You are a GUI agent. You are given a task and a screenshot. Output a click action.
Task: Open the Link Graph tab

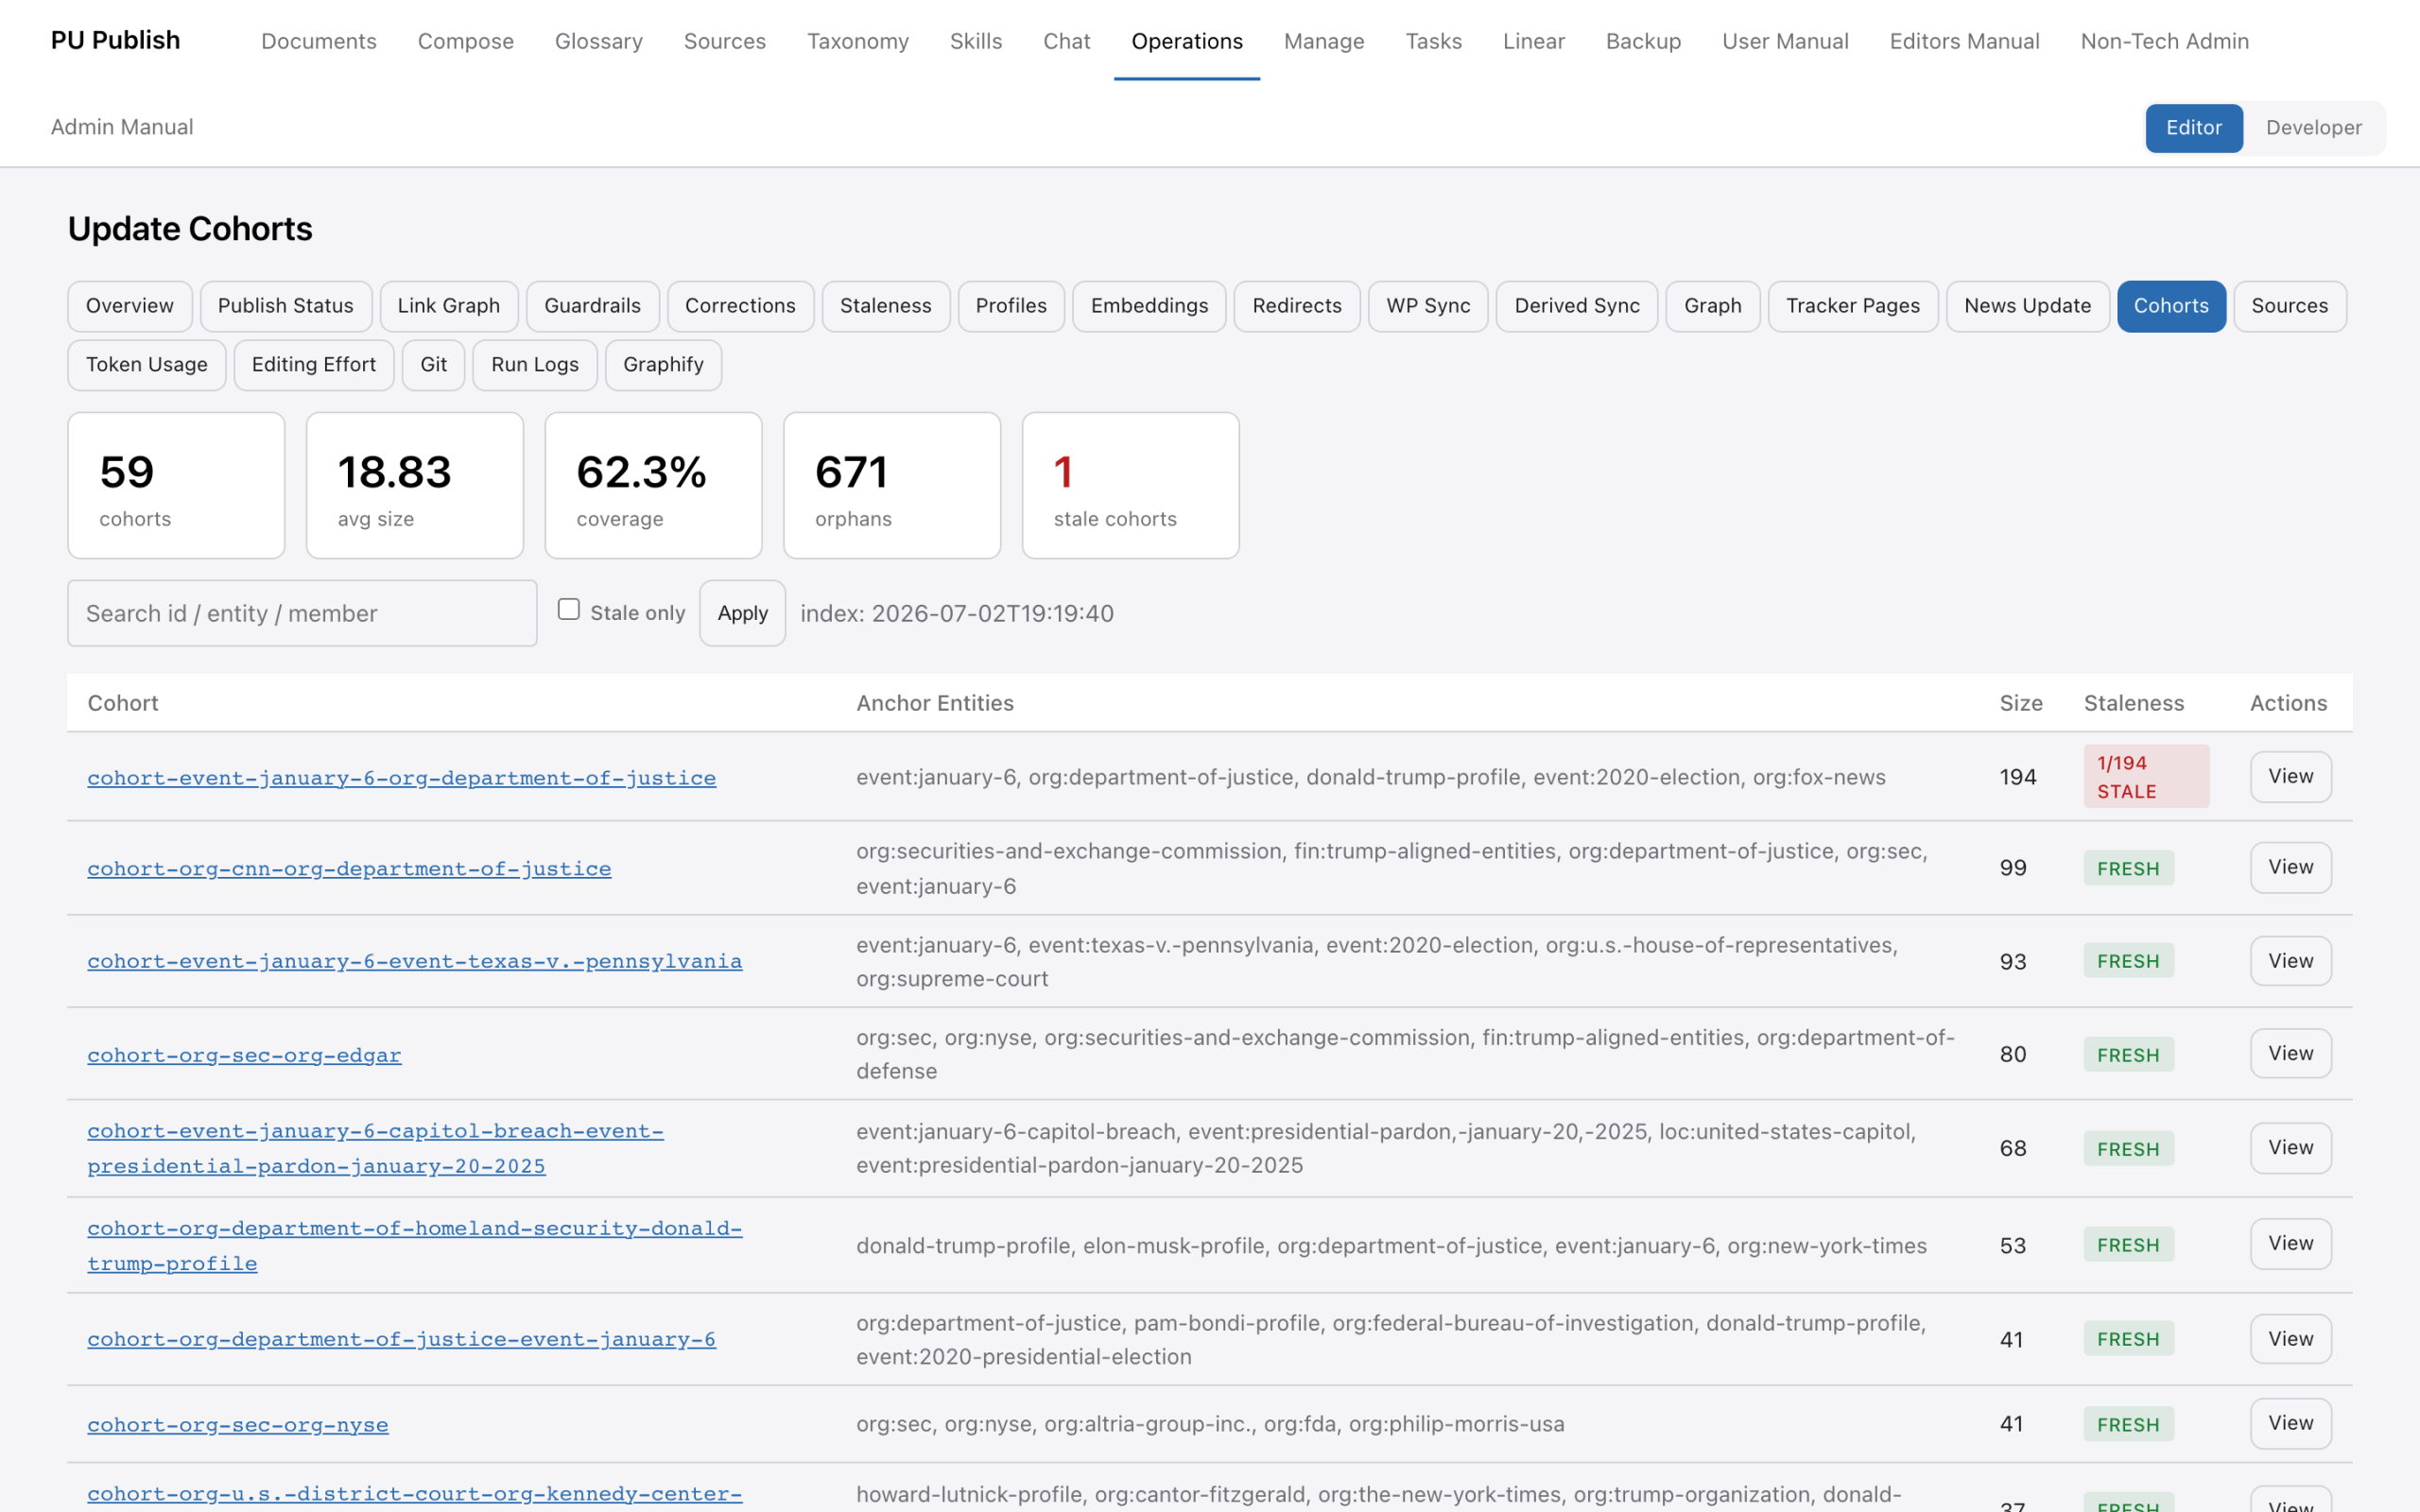449,306
